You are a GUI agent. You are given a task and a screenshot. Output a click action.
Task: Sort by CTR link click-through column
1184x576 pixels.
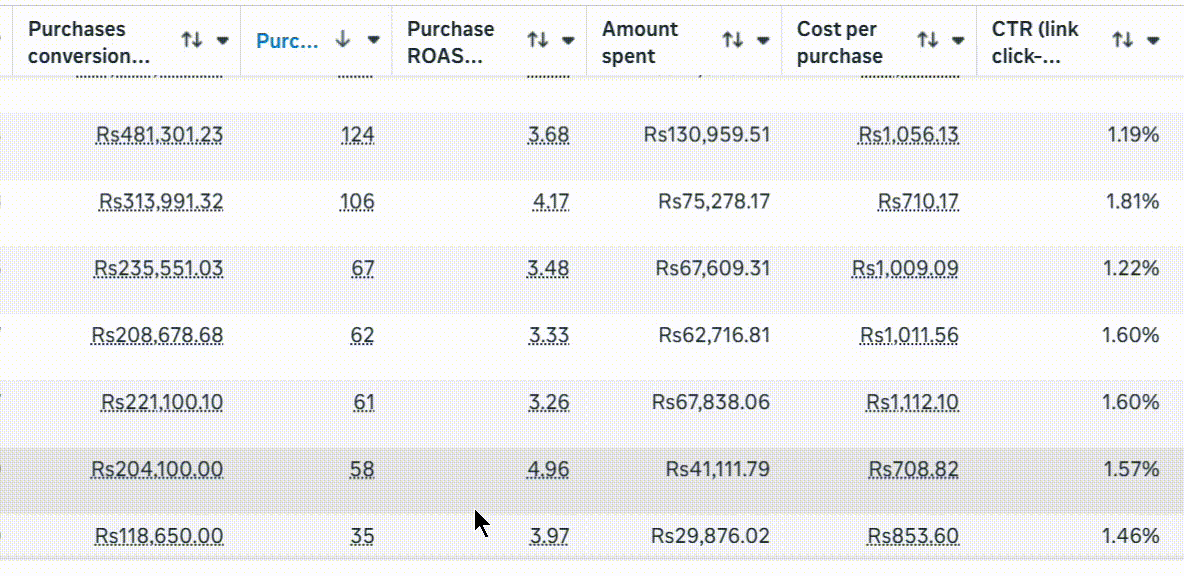click(1123, 41)
